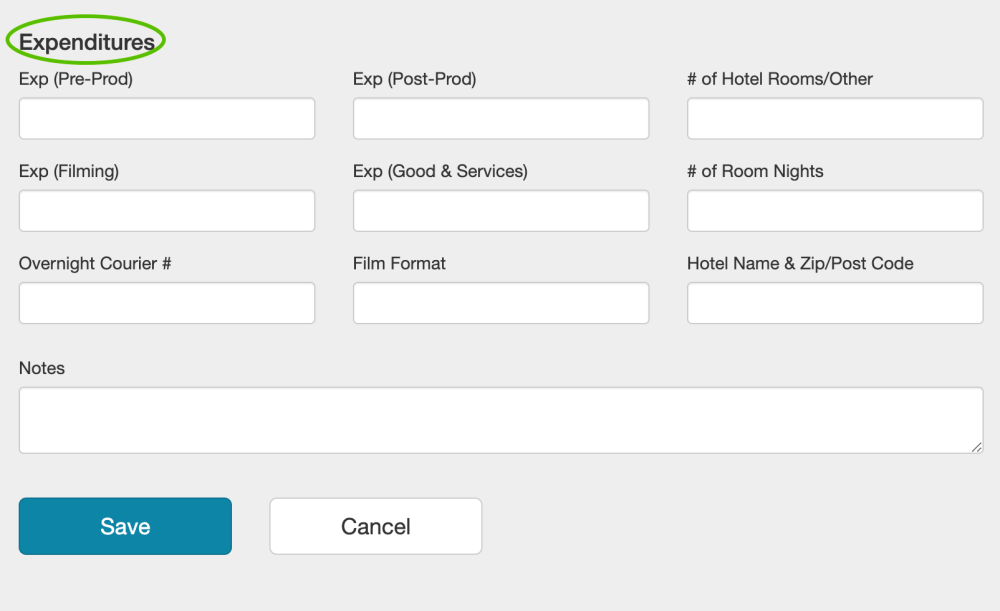
Task: Click the Exp (Pre-Prod) input field
Action: 167,118
